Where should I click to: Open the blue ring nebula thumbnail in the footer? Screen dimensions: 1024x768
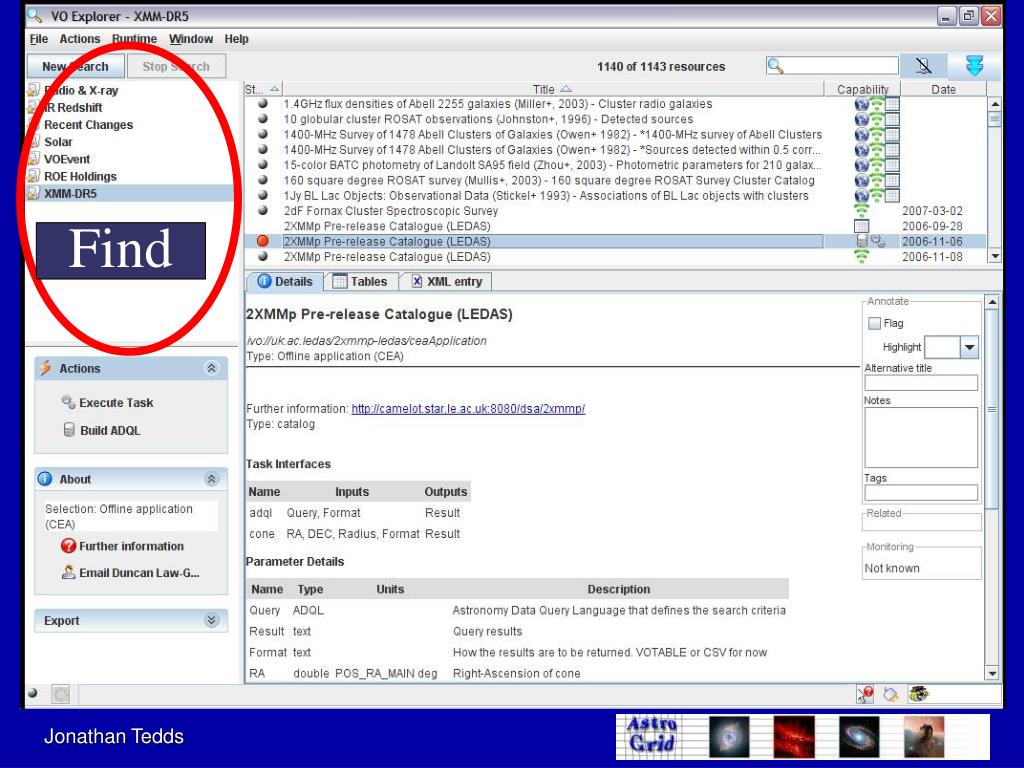coord(729,737)
